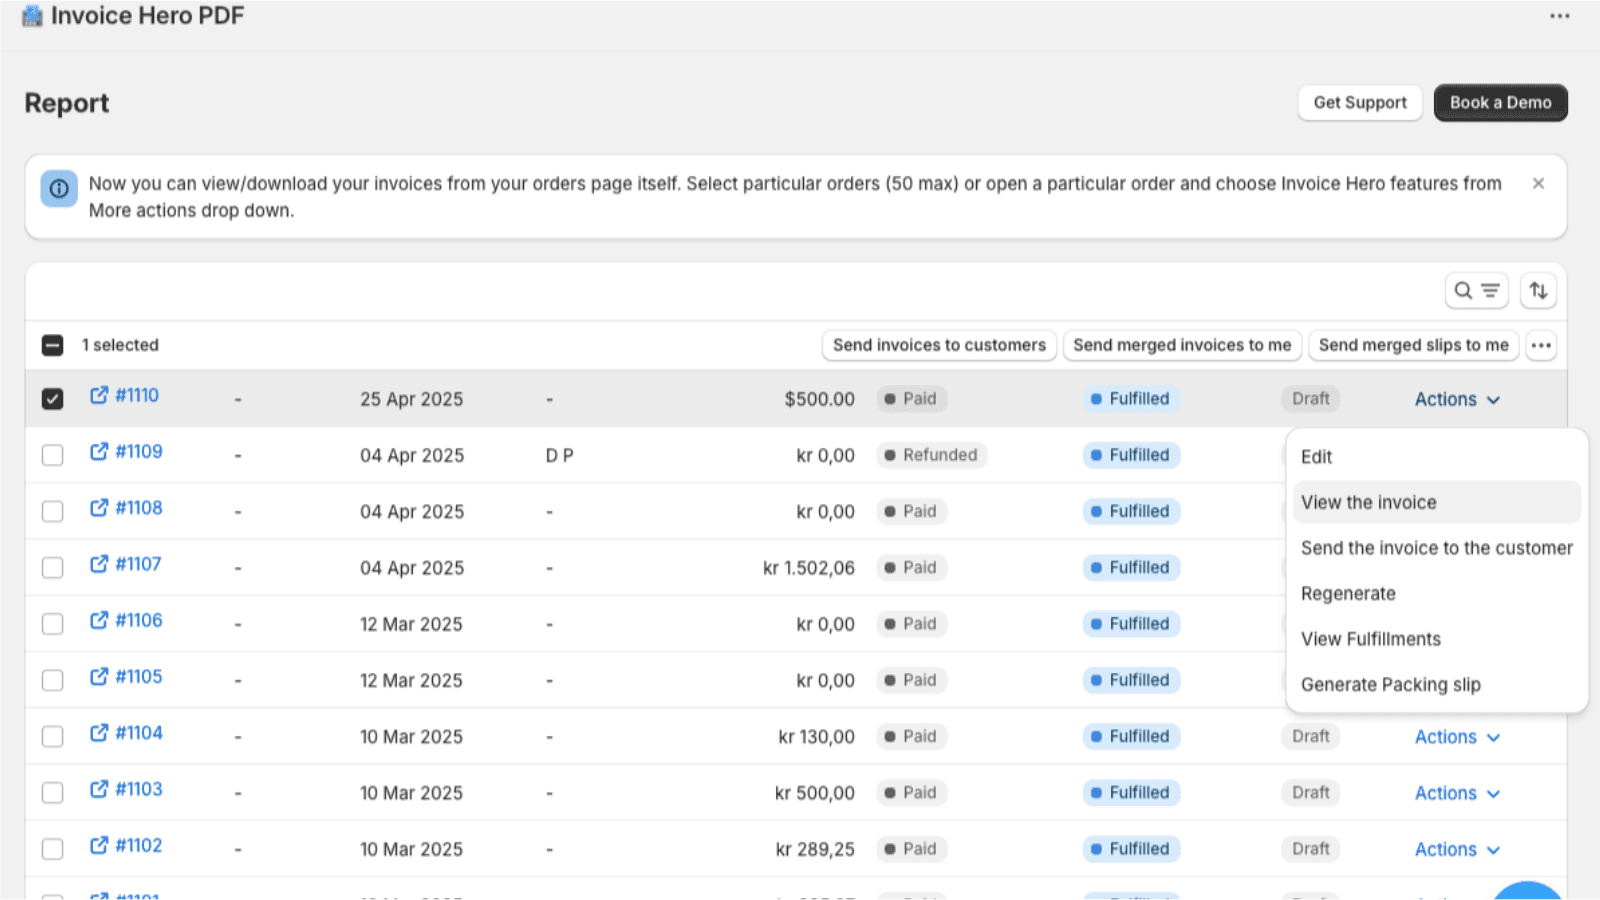This screenshot has width=1600, height=900.
Task: Select View the invoice from the menu
Action: tap(1368, 502)
